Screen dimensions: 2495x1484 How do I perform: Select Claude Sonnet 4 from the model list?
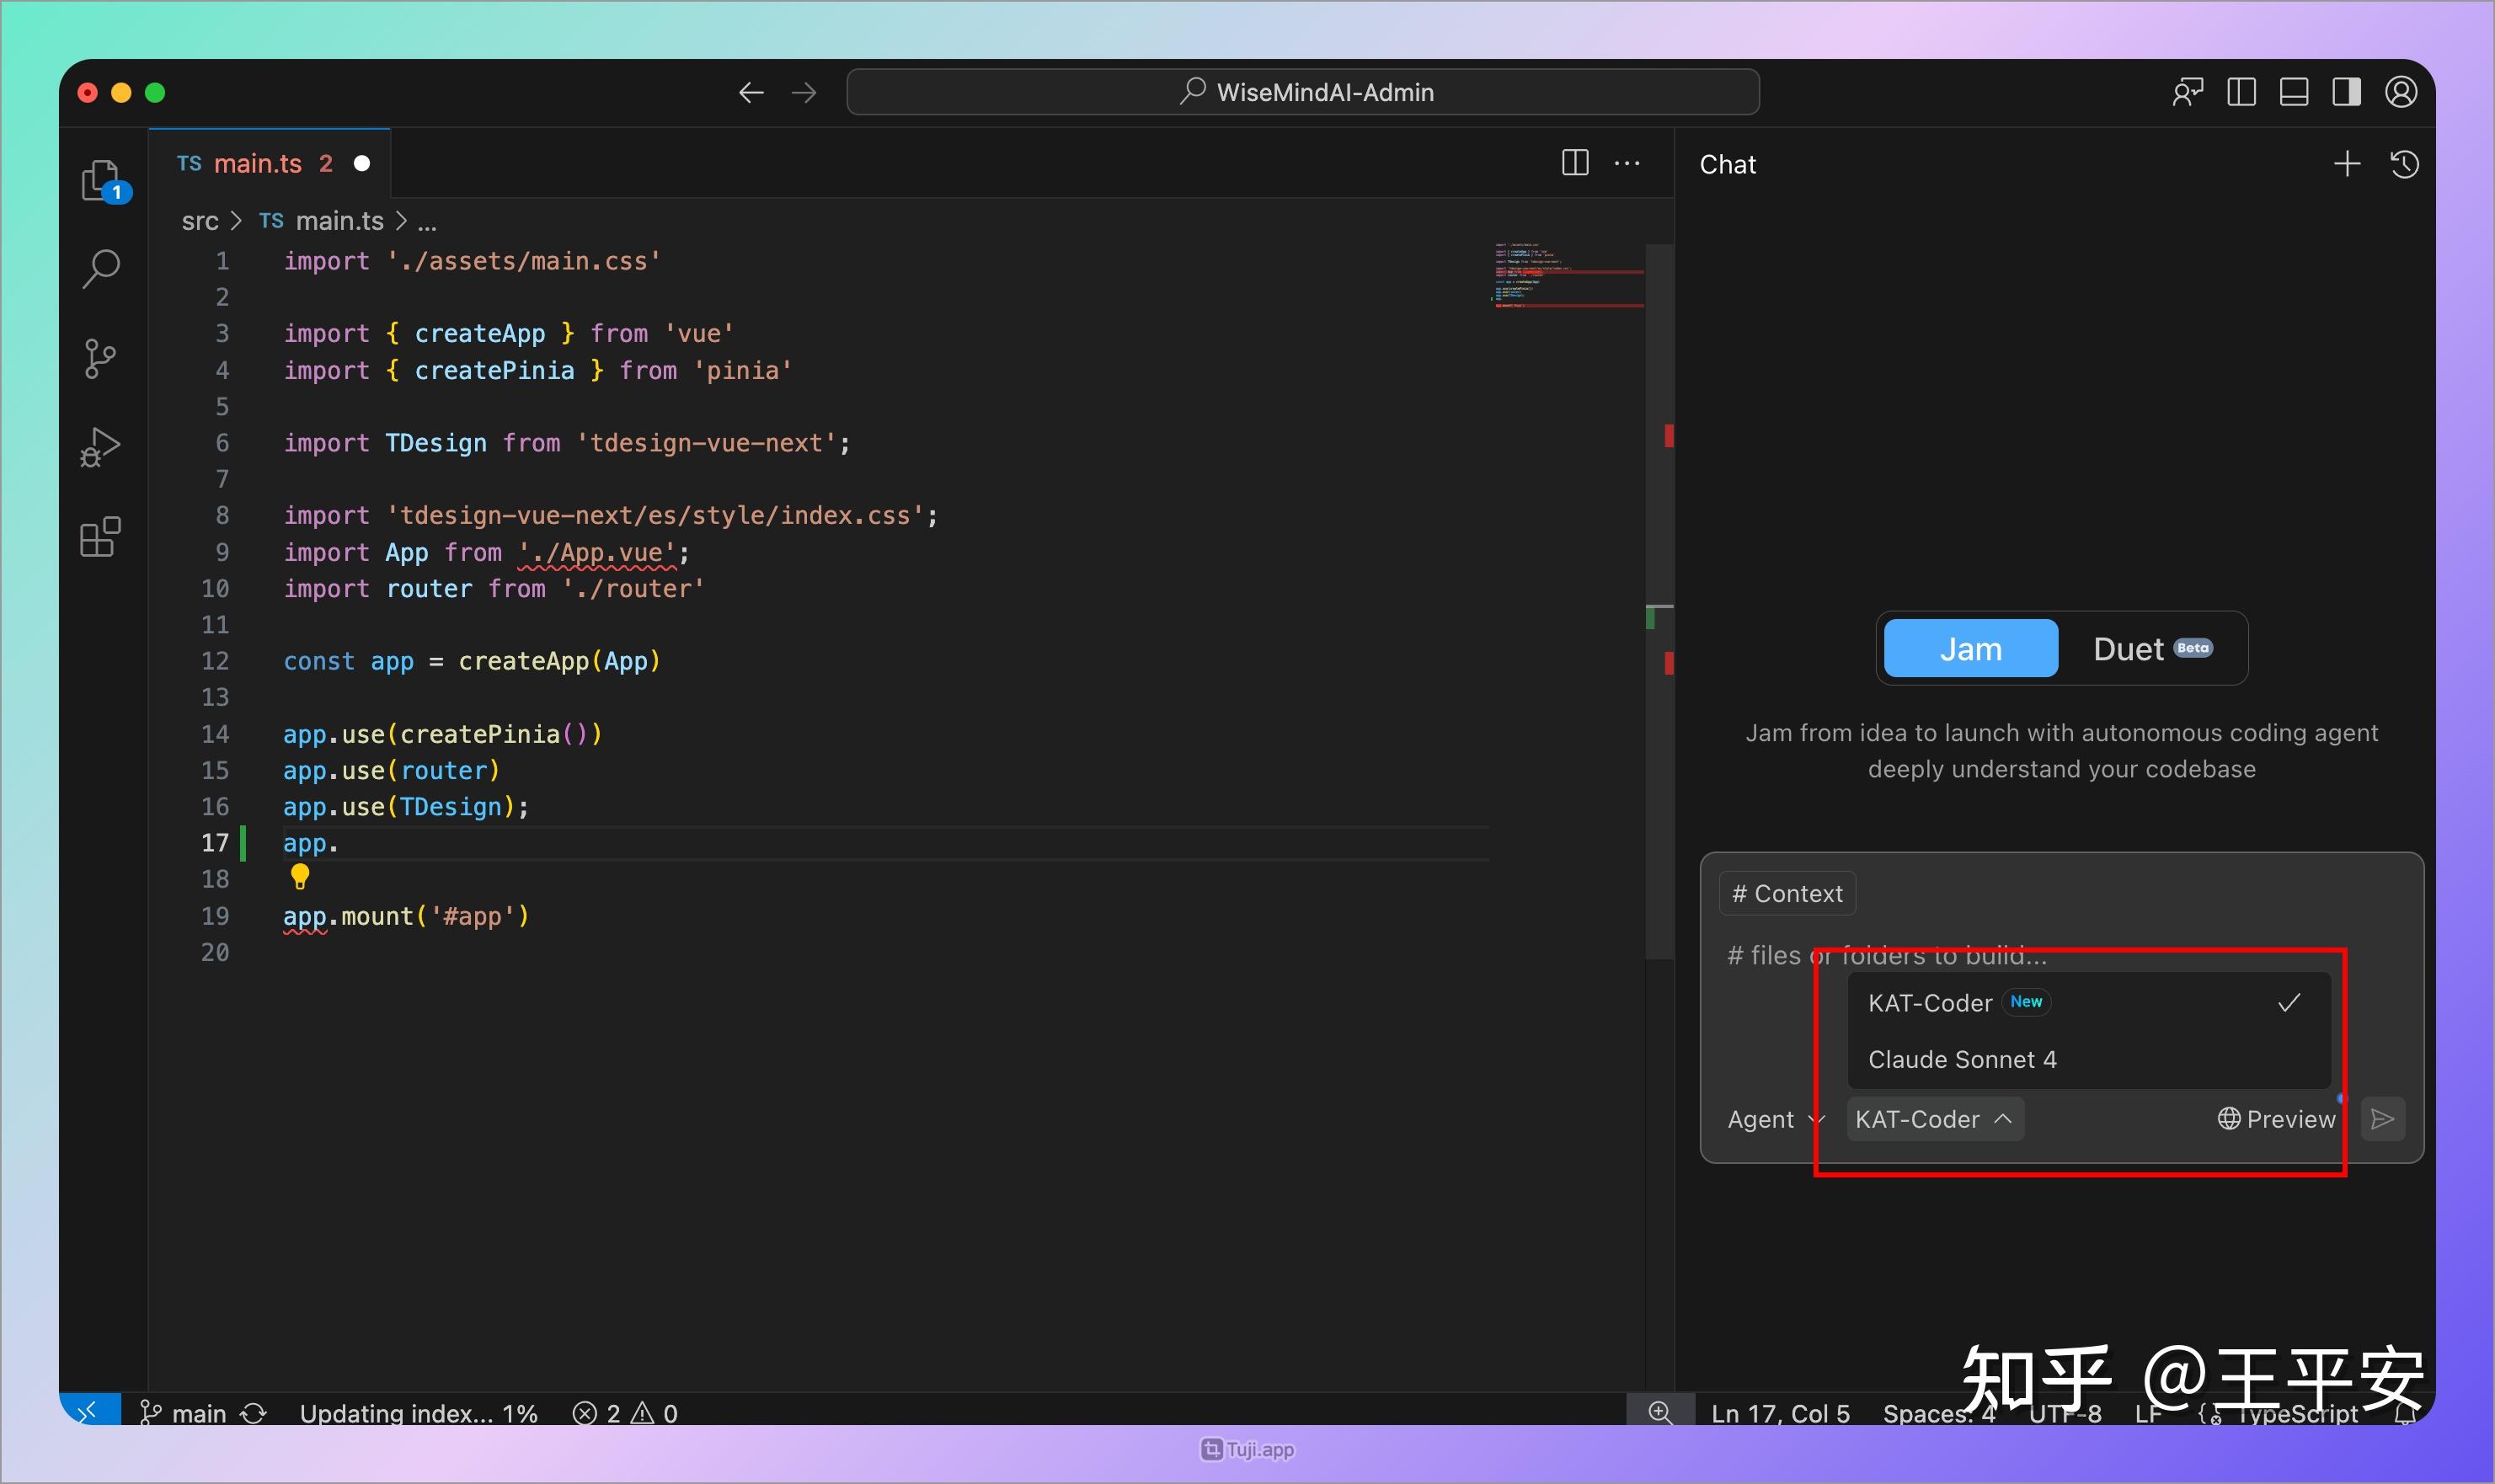(x=1962, y=1059)
